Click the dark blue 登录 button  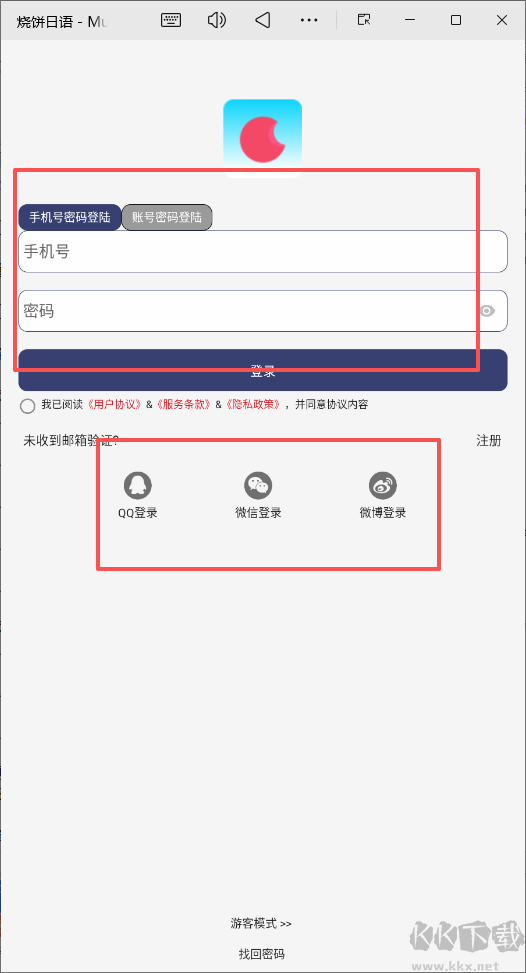[x=263, y=370]
